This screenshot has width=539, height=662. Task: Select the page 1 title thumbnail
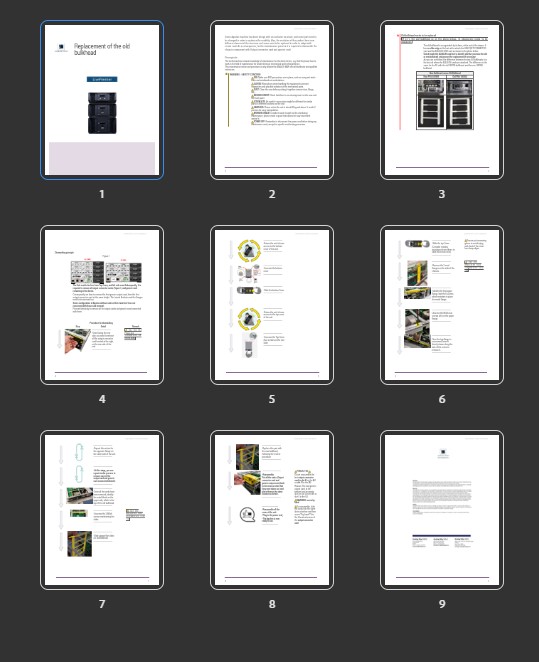(102, 100)
